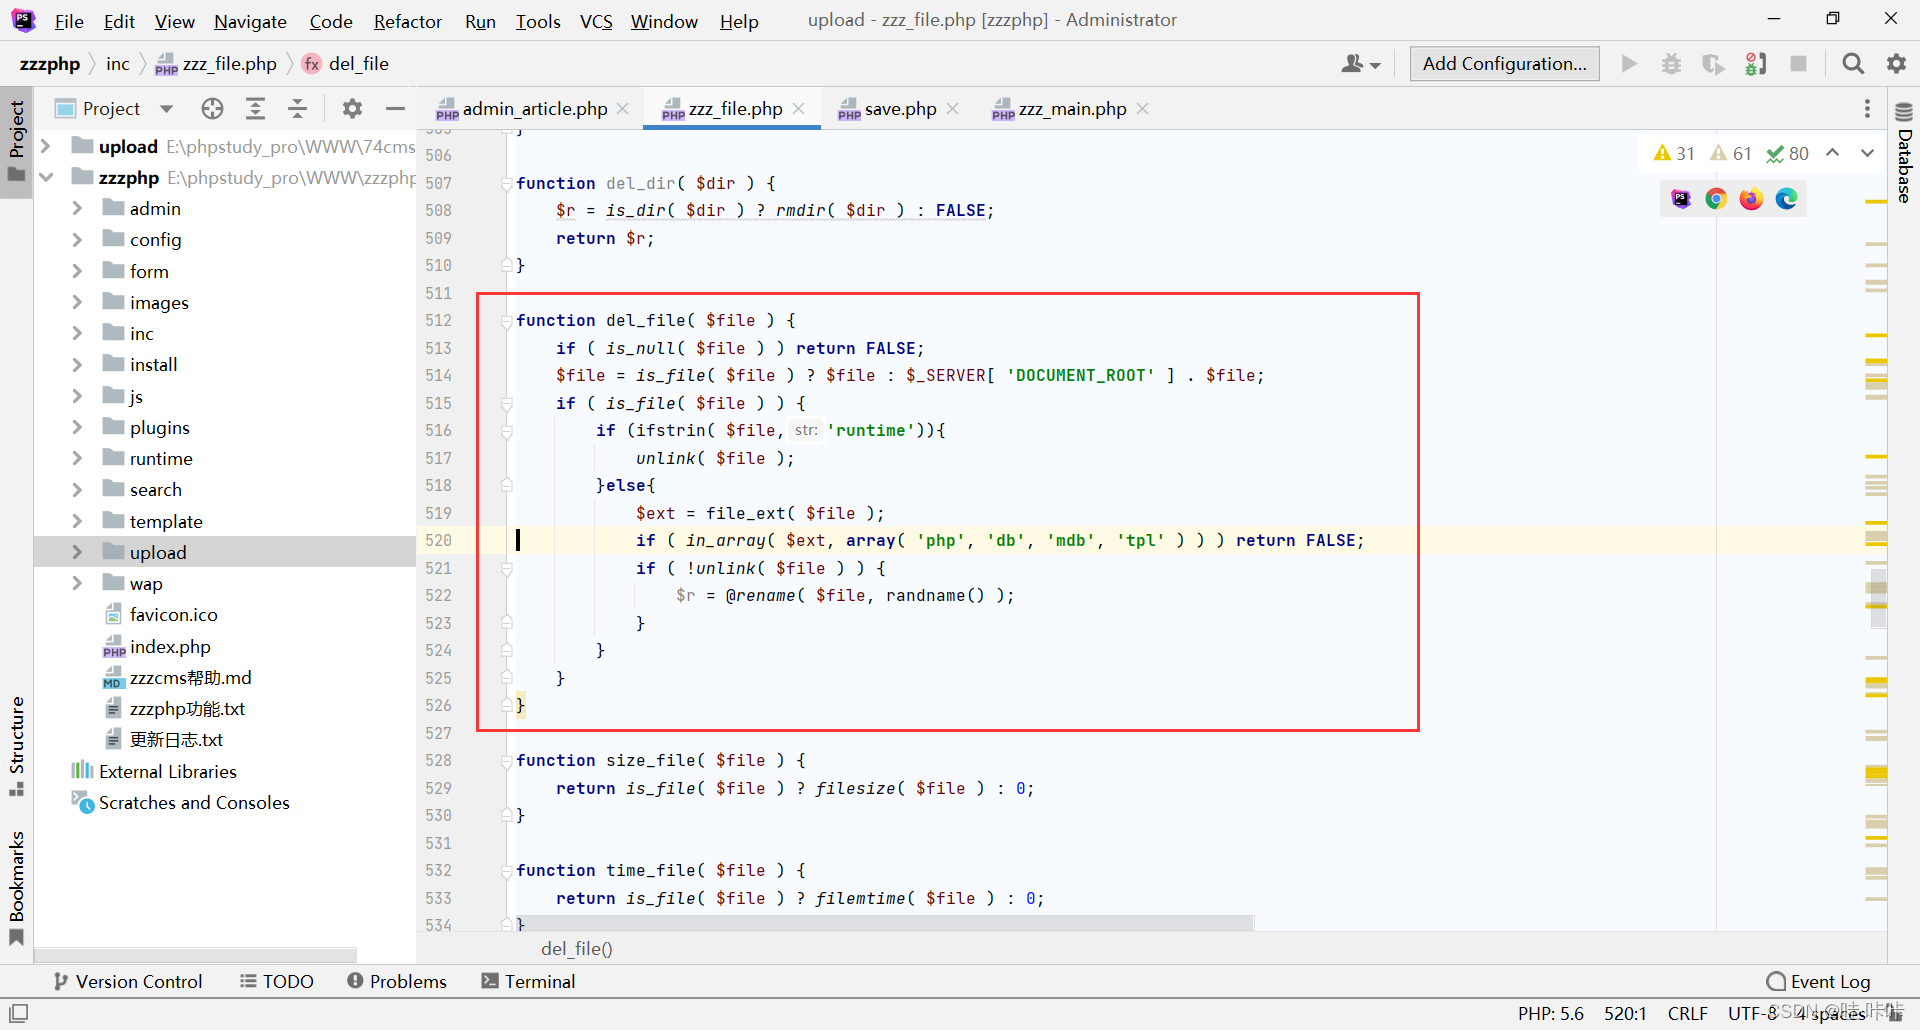Click Run with Coverage shield icon
Viewport: 1920px width, 1030px height.
pos(1713,64)
